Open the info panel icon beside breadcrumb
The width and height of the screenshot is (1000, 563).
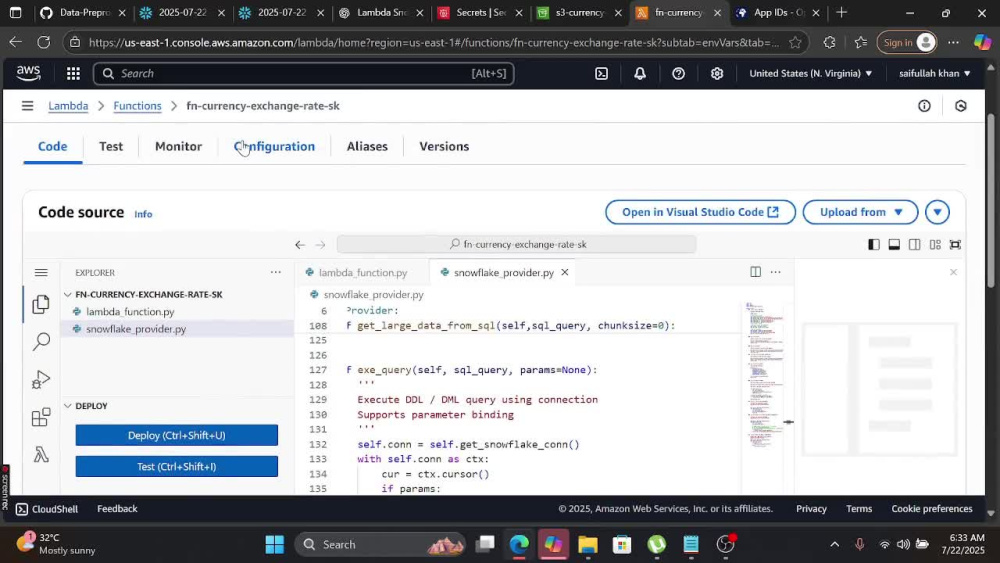point(924,106)
